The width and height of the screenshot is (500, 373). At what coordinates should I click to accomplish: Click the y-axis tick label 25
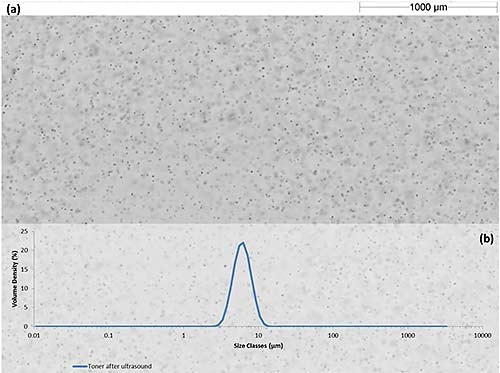point(24,231)
